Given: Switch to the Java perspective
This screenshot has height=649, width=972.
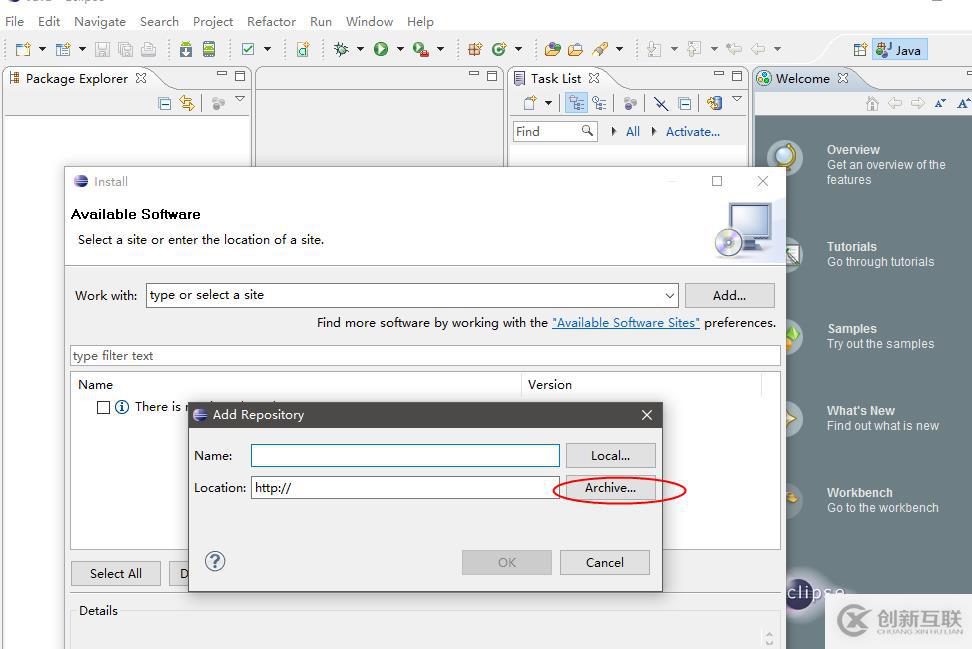Looking at the screenshot, I should [899, 50].
